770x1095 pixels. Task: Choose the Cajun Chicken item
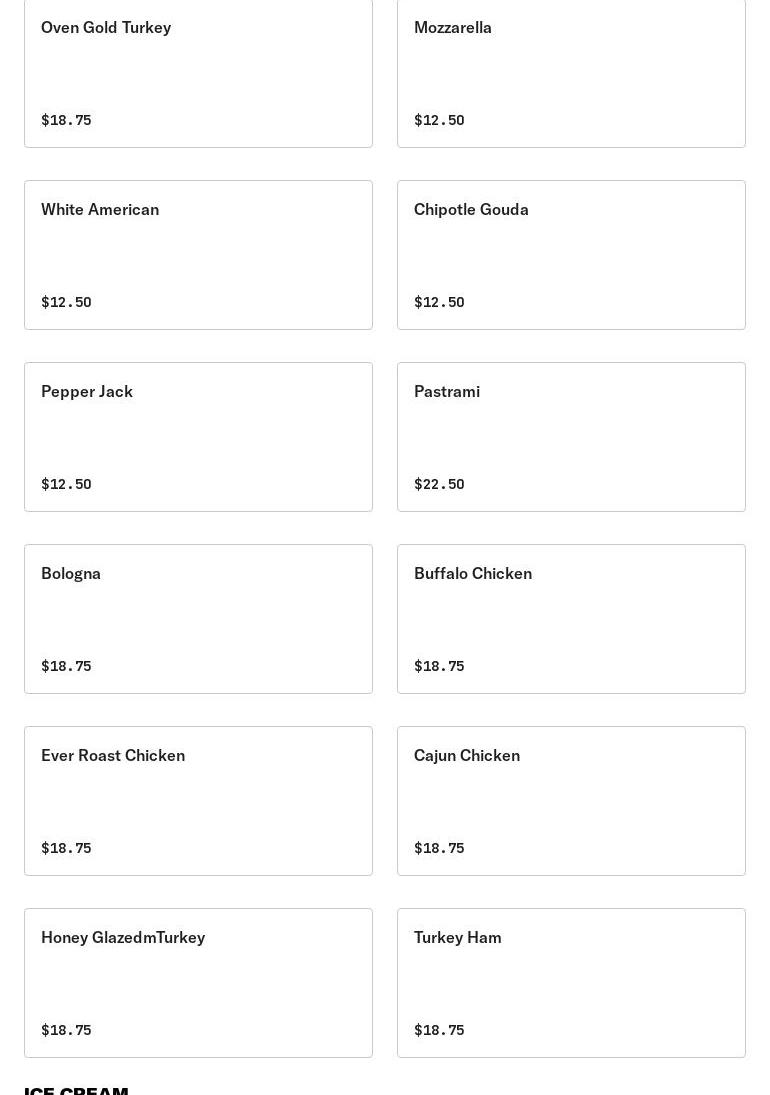[x=571, y=800]
